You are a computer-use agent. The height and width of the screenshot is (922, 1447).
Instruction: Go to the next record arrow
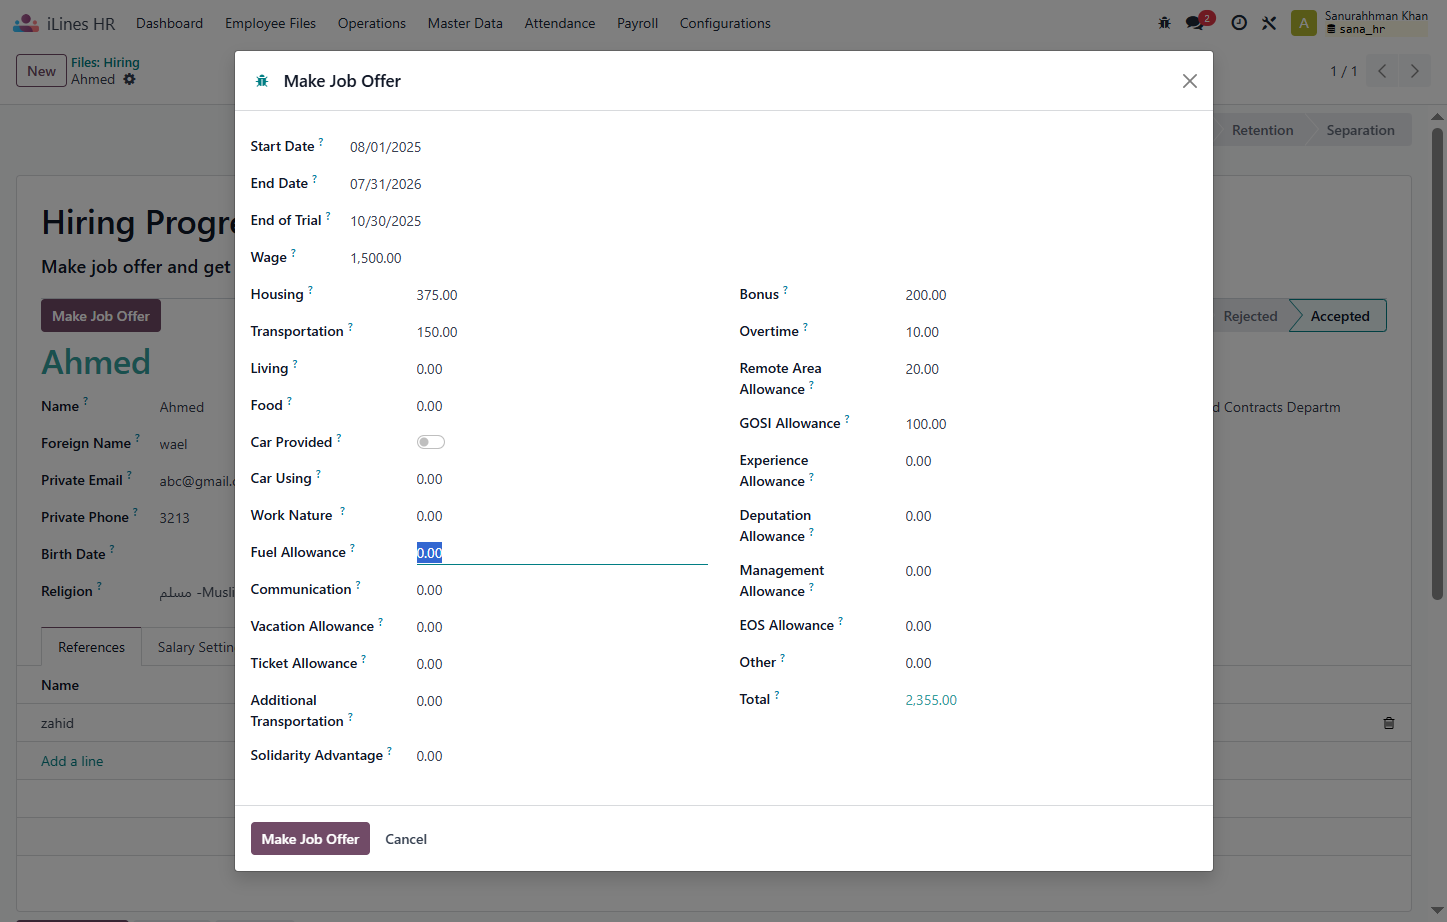pos(1414,71)
